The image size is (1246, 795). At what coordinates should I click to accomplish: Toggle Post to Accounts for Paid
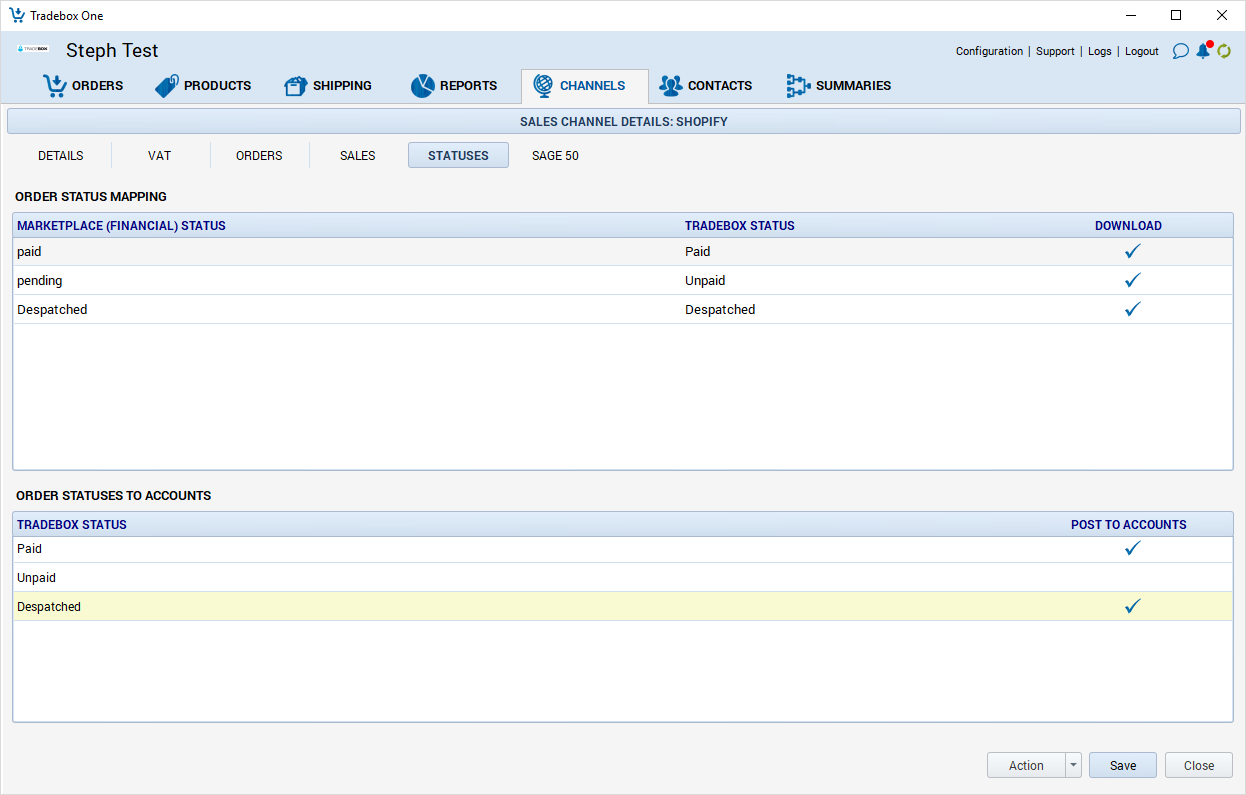1132,549
